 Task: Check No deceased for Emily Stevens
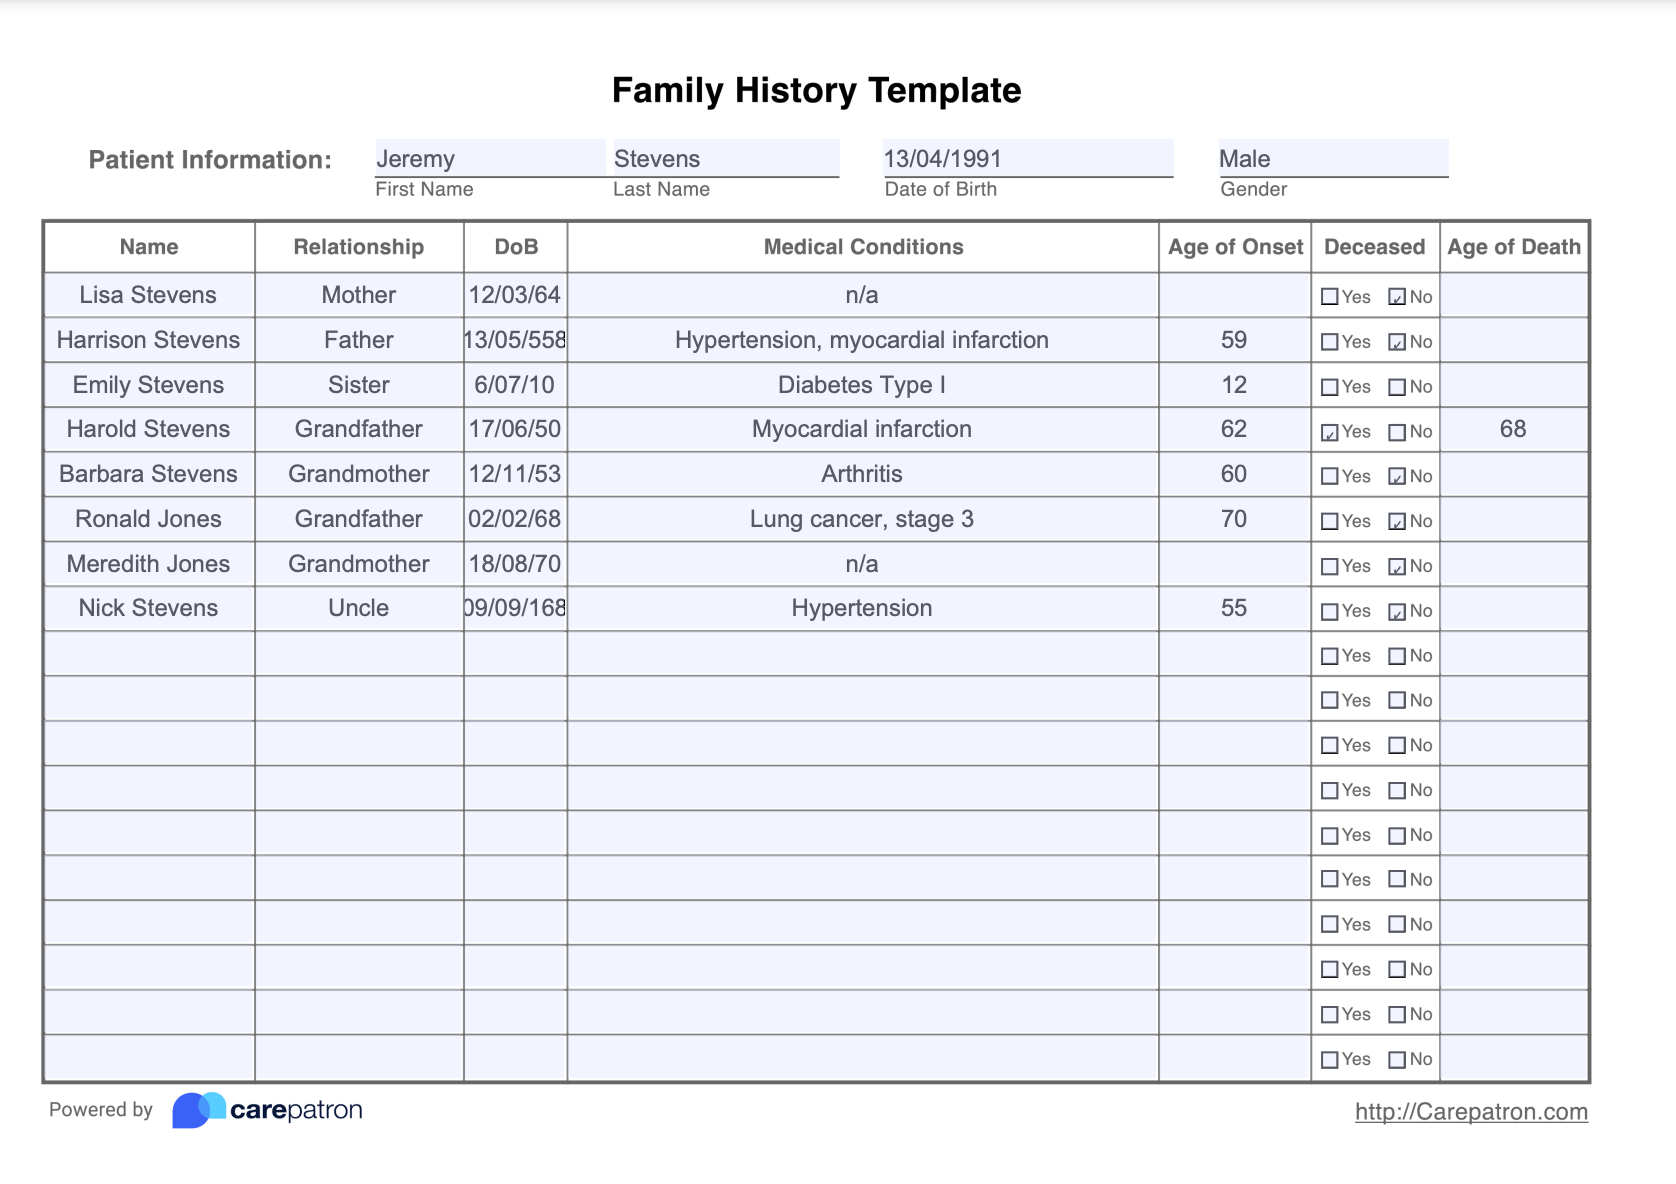[1397, 387]
